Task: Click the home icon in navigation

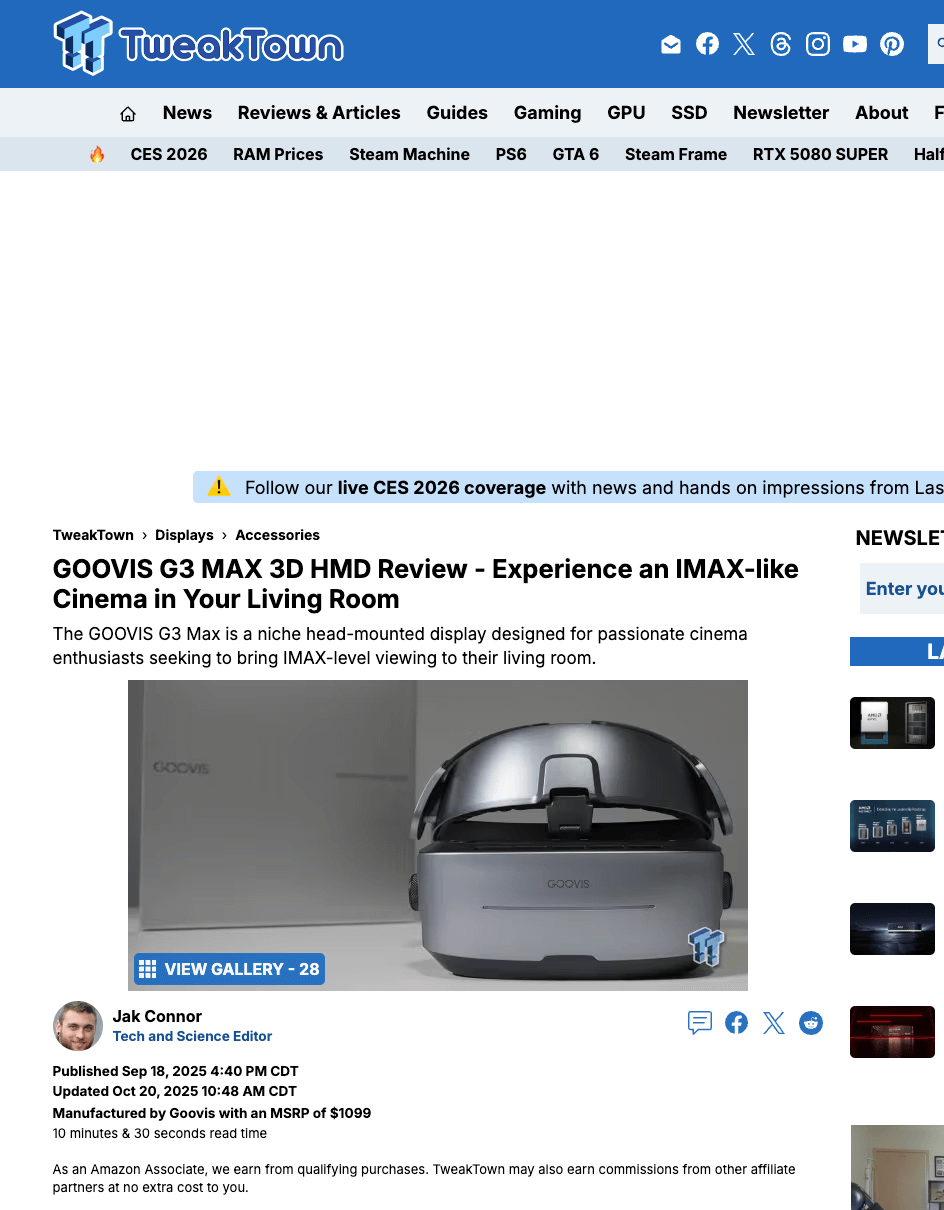Action: [x=128, y=114]
